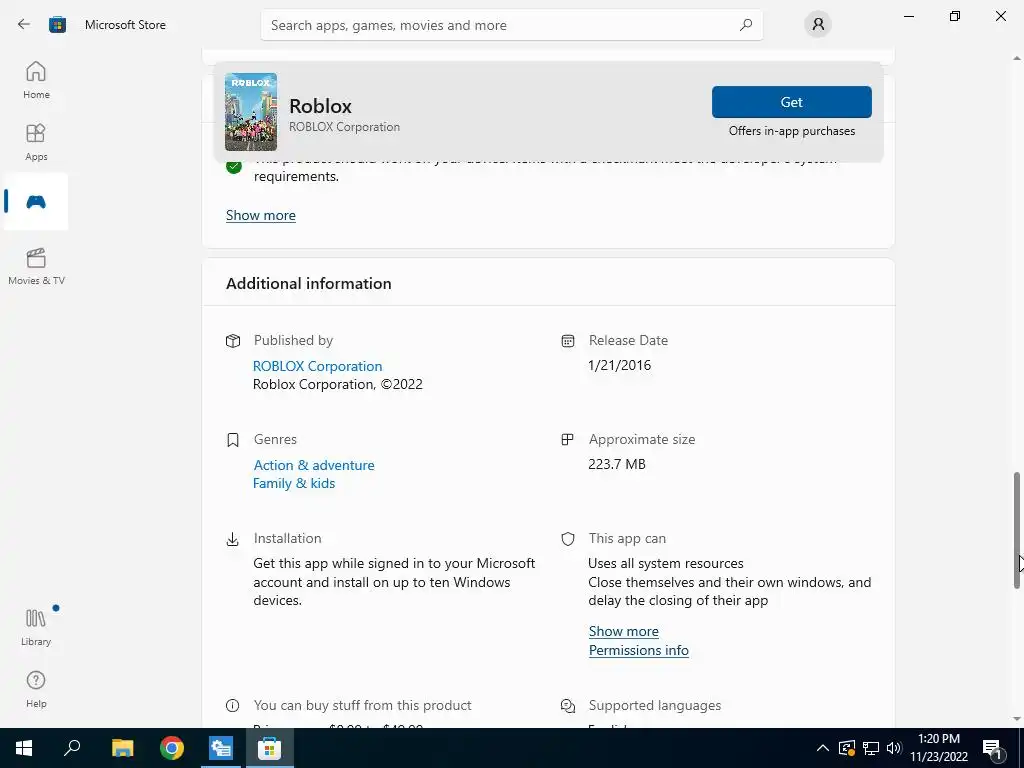This screenshot has width=1024, height=768.
Task: Open the Permissions info link
Action: pos(639,650)
